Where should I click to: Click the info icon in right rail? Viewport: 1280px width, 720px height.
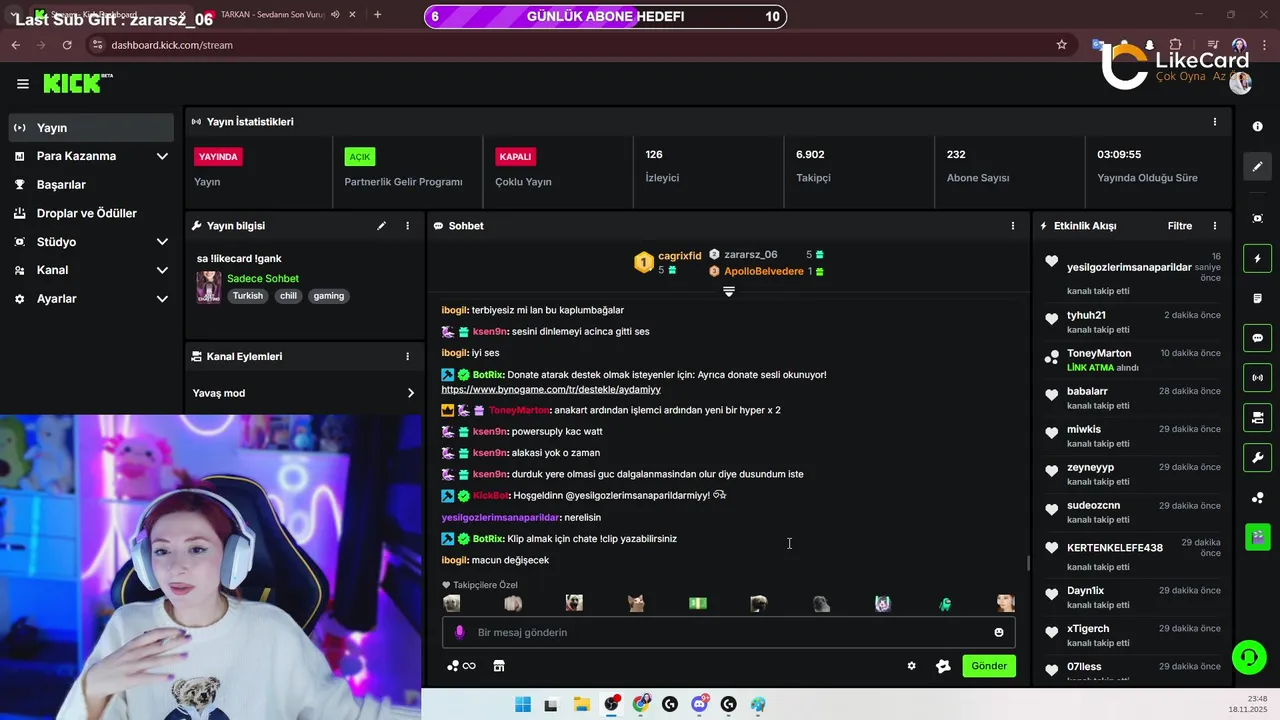click(x=1257, y=127)
